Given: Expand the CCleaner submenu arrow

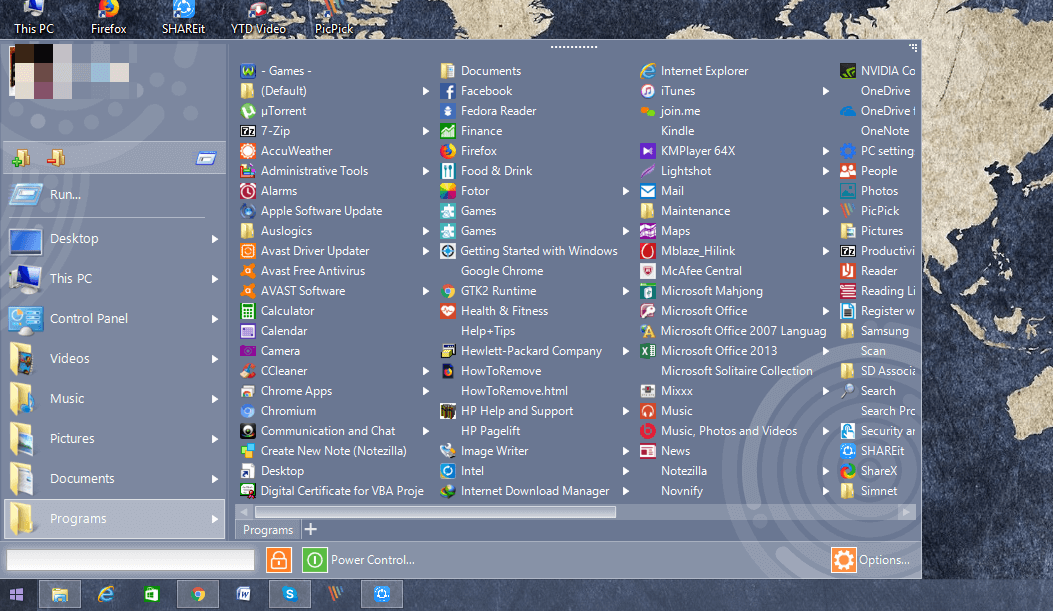Looking at the screenshot, I should click(x=426, y=371).
